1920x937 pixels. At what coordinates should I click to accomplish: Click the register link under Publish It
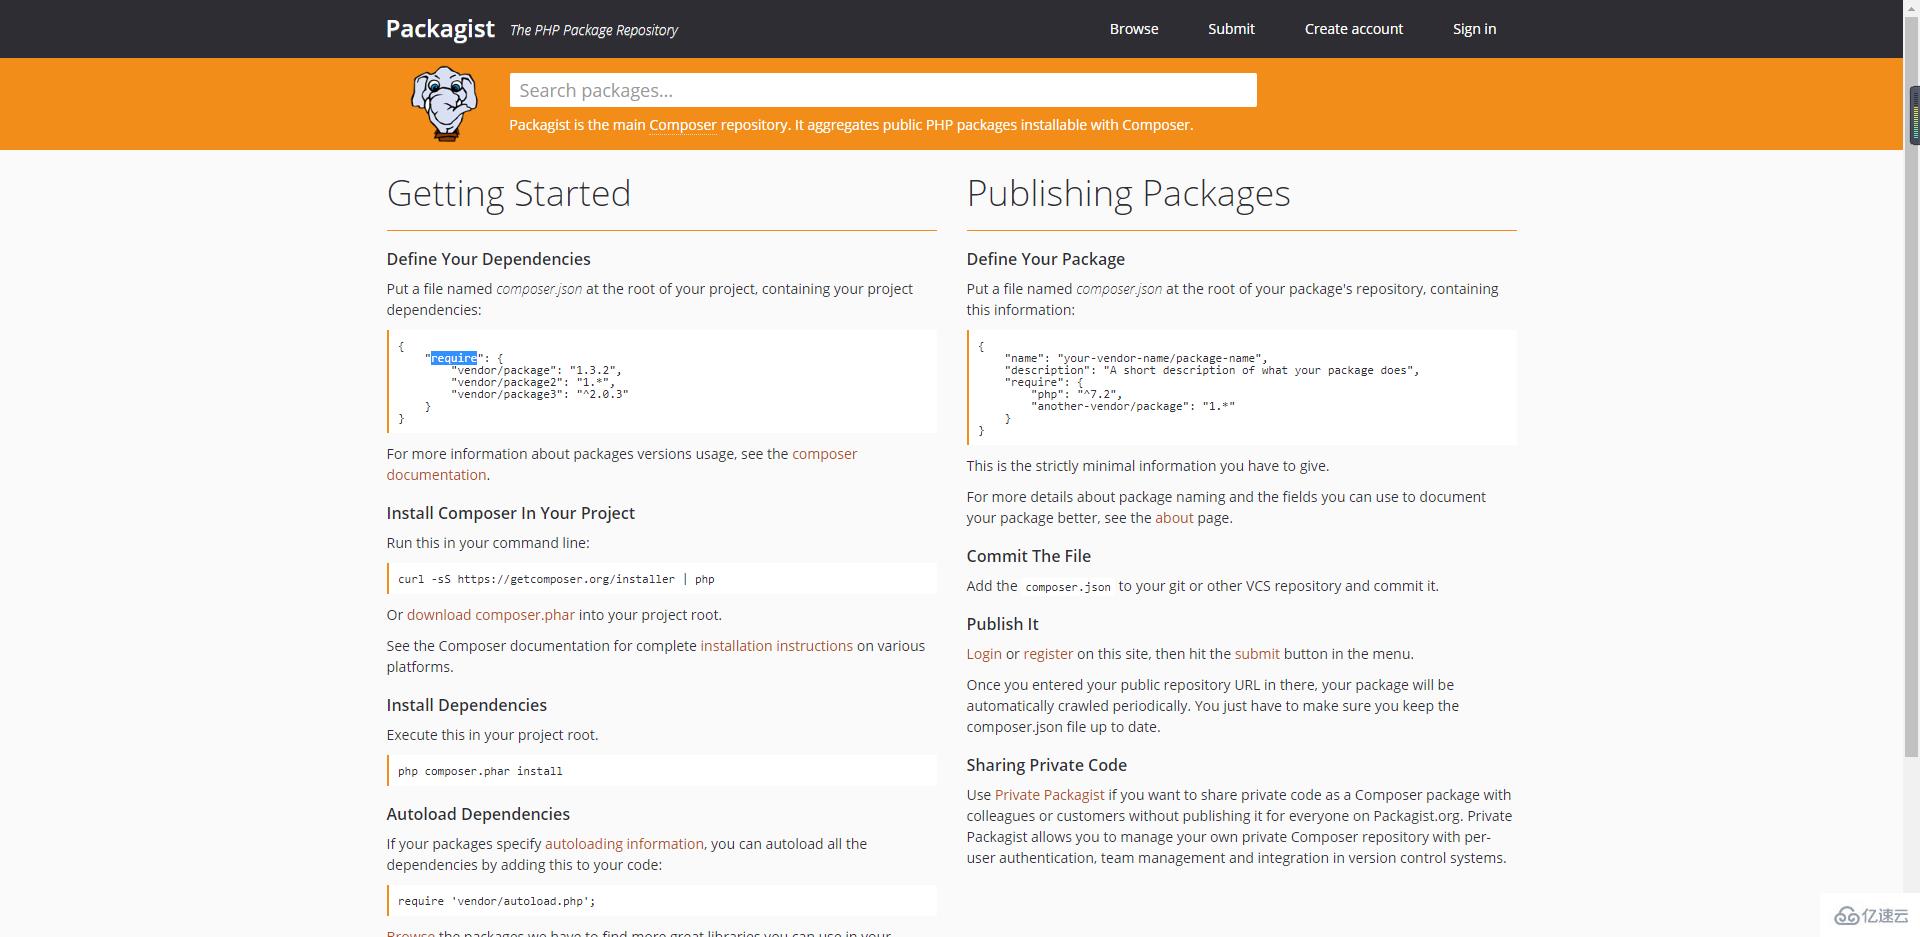[1048, 654]
